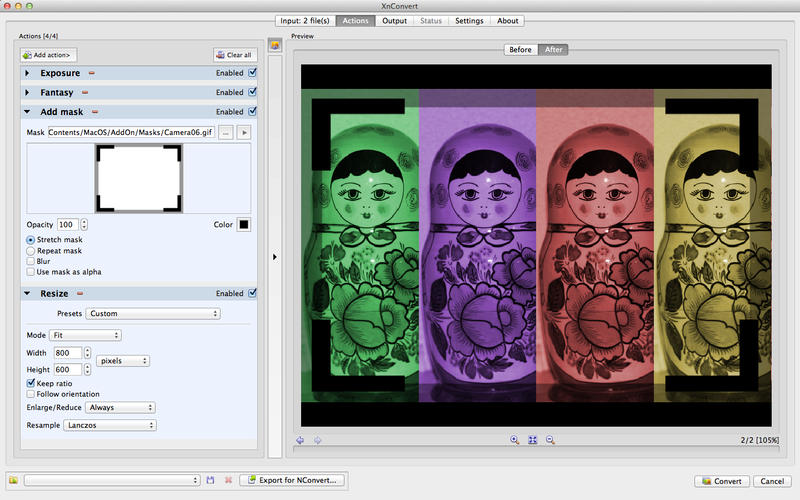Remove the Add mask action
This screenshot has width=800, height=500.
(94, 112)
